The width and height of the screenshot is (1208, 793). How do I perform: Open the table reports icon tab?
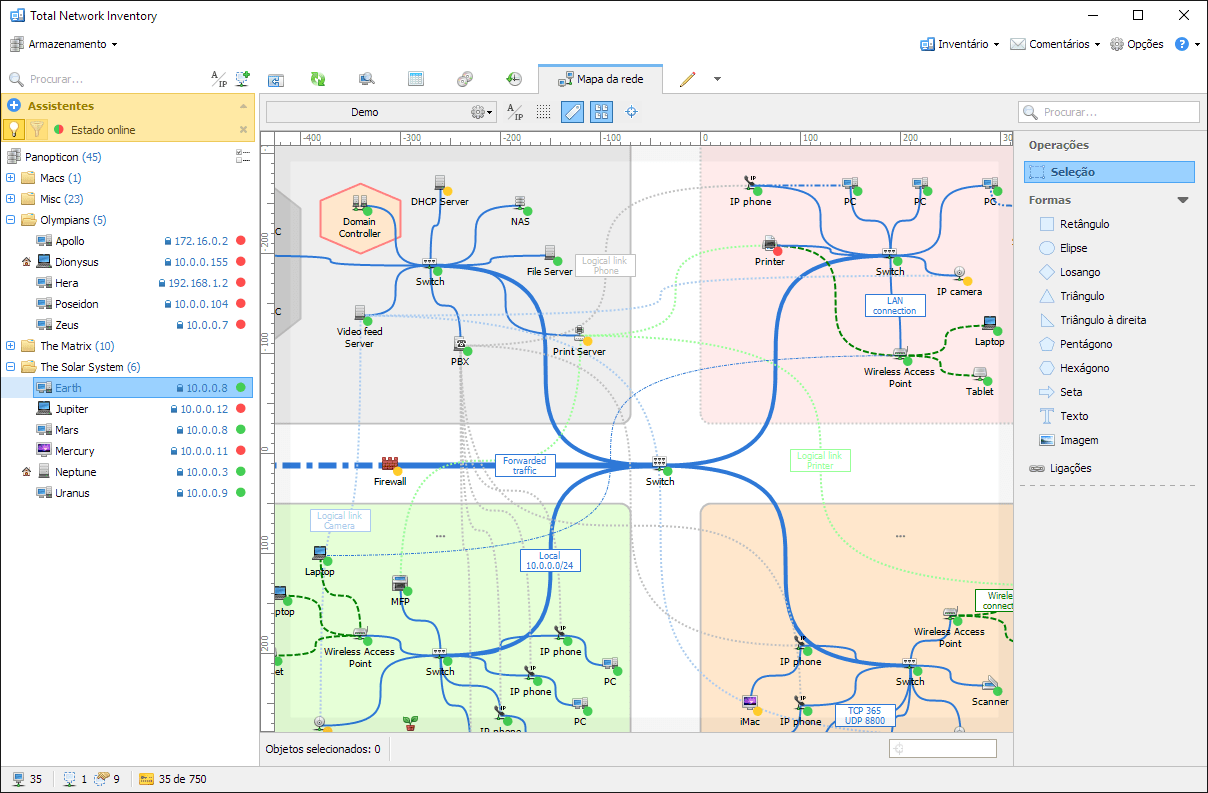click(416, 80)
